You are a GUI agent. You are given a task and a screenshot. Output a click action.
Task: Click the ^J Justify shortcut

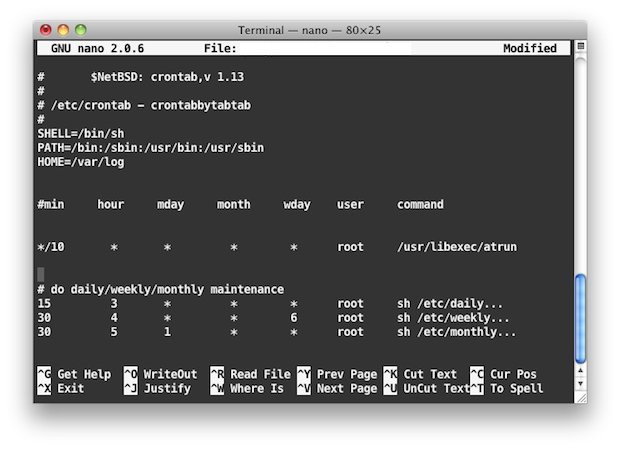157,388
